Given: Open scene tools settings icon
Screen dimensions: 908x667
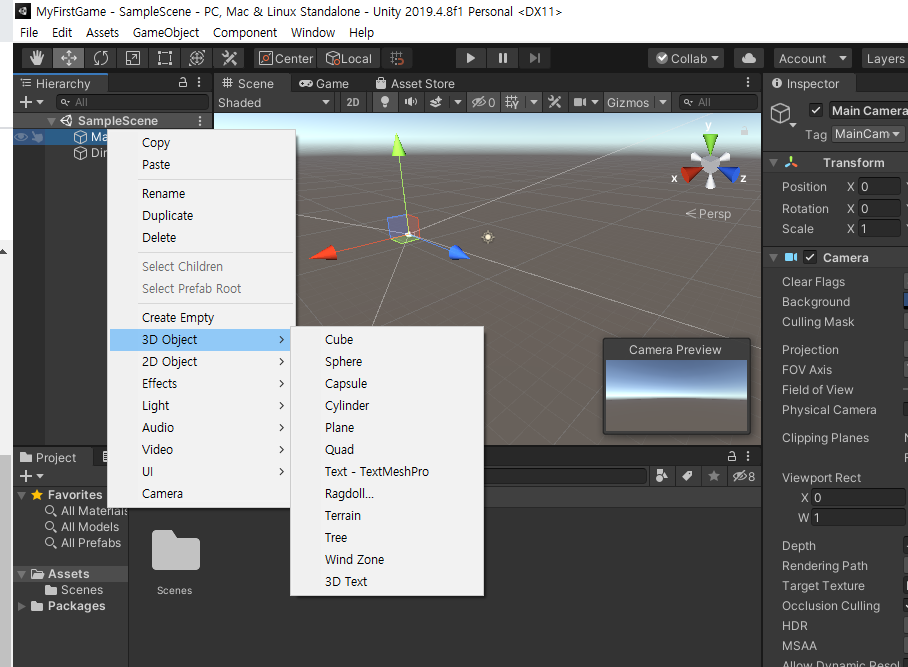Looking at the screenshot, I should tap(554, 102).
